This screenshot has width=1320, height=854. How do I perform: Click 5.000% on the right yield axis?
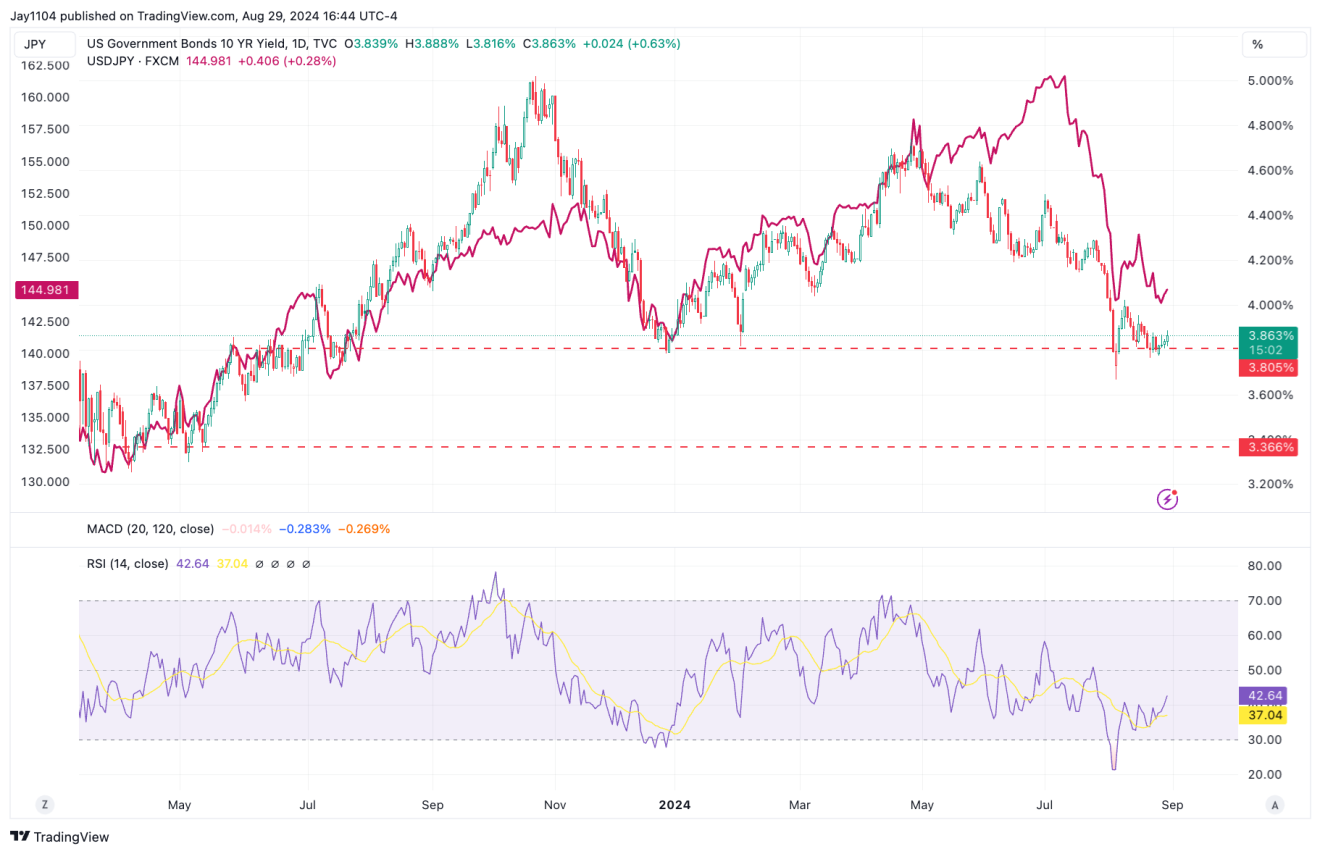coord(1270,81)
